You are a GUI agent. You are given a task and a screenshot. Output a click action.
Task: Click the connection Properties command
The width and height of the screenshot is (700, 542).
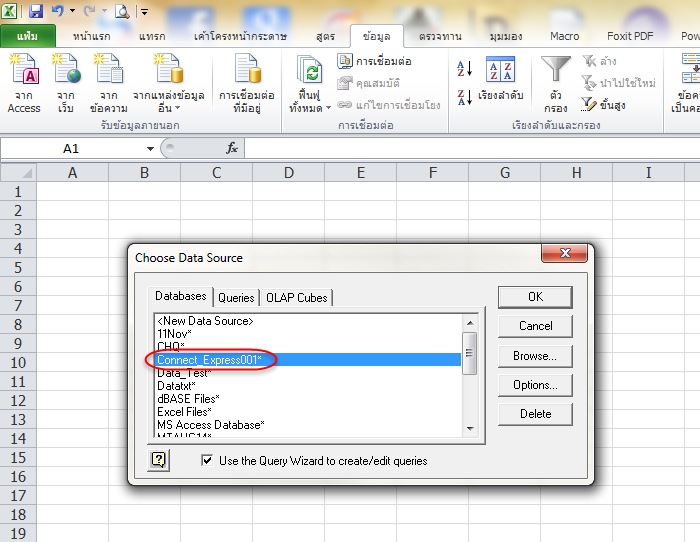369,83
